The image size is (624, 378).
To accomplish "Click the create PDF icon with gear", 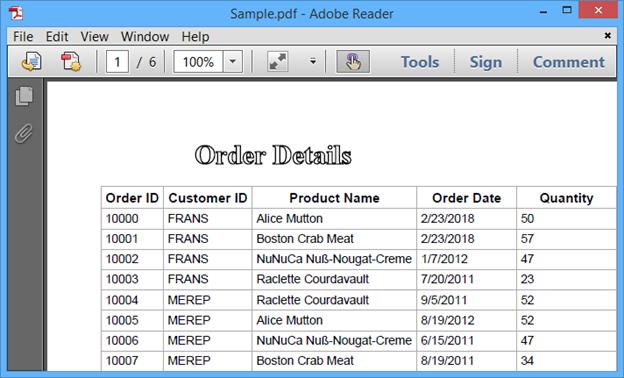I will pyautogui.click(x=71, y=62).
